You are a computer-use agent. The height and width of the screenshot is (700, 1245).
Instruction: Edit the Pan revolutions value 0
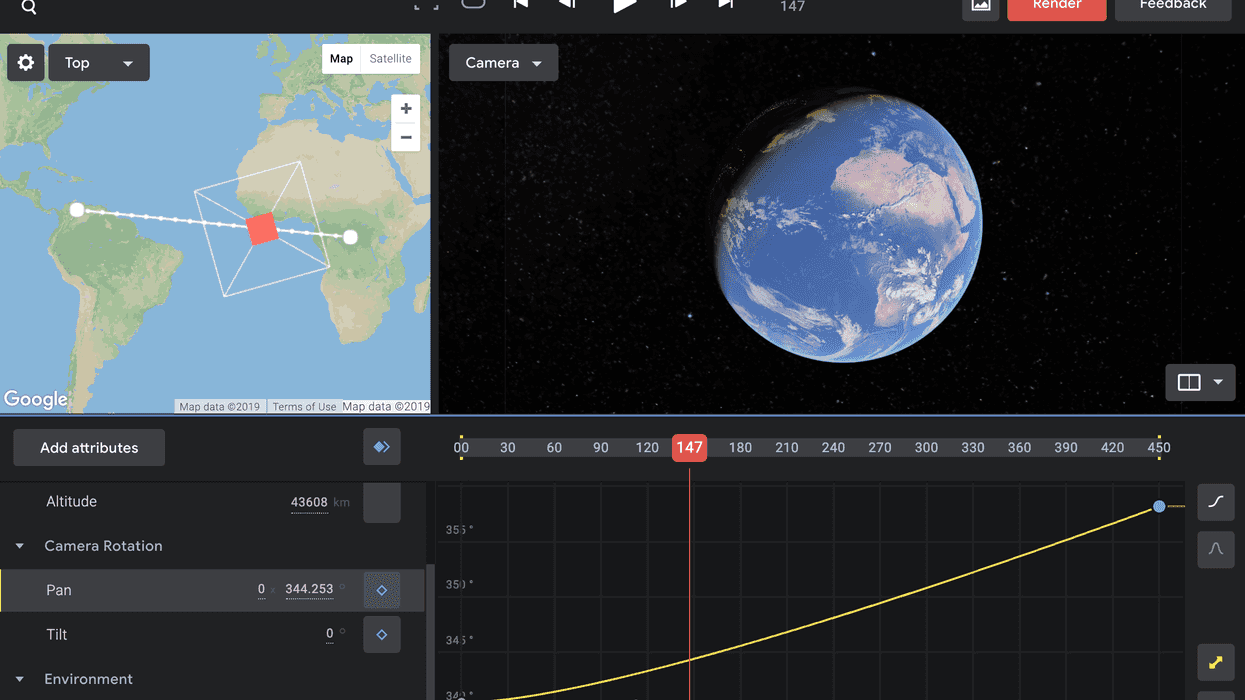click(261, 590)
